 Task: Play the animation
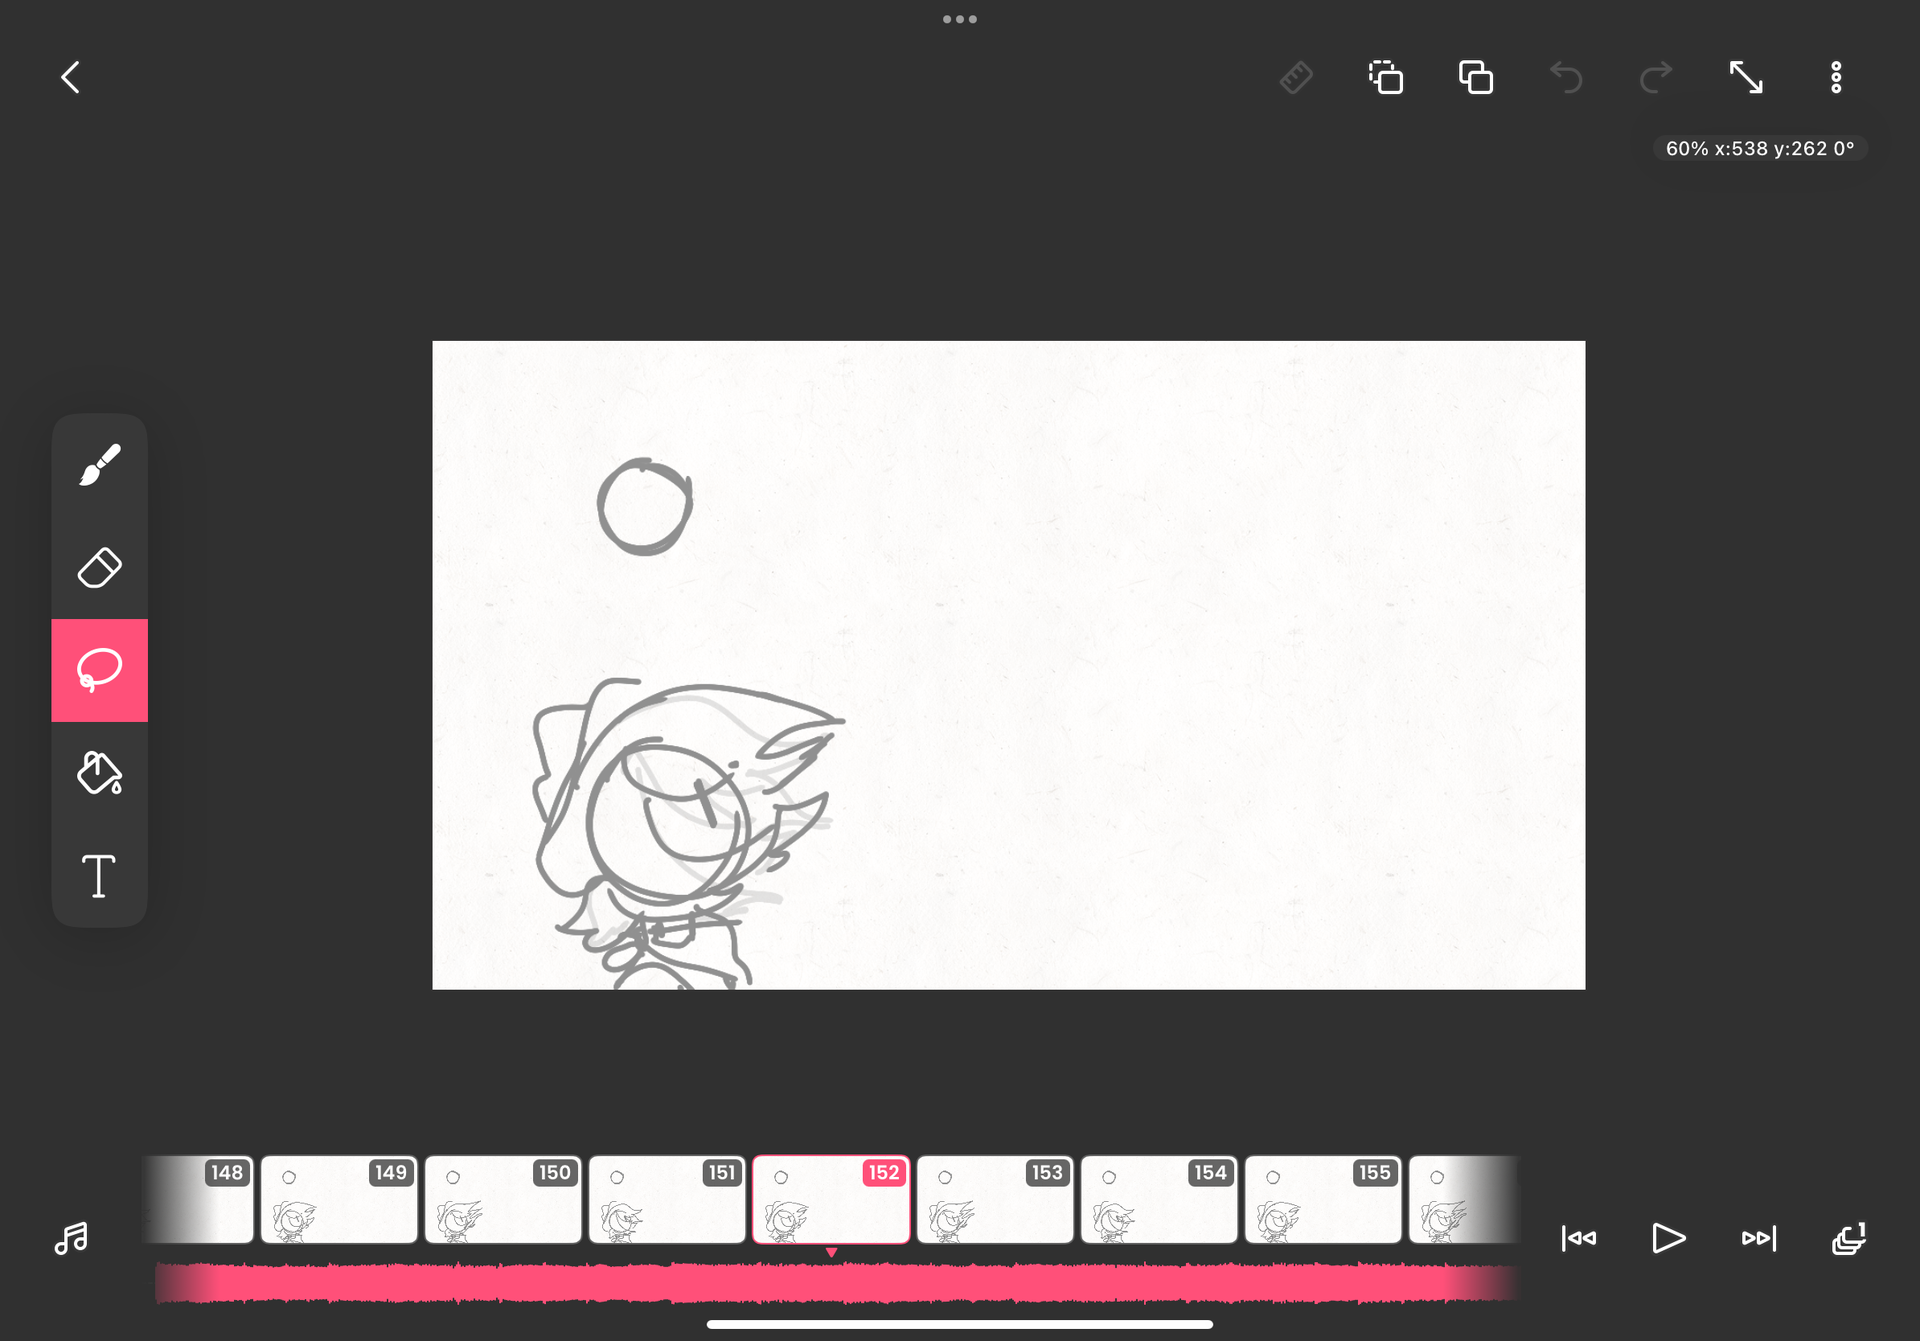coord(1668,1238)
